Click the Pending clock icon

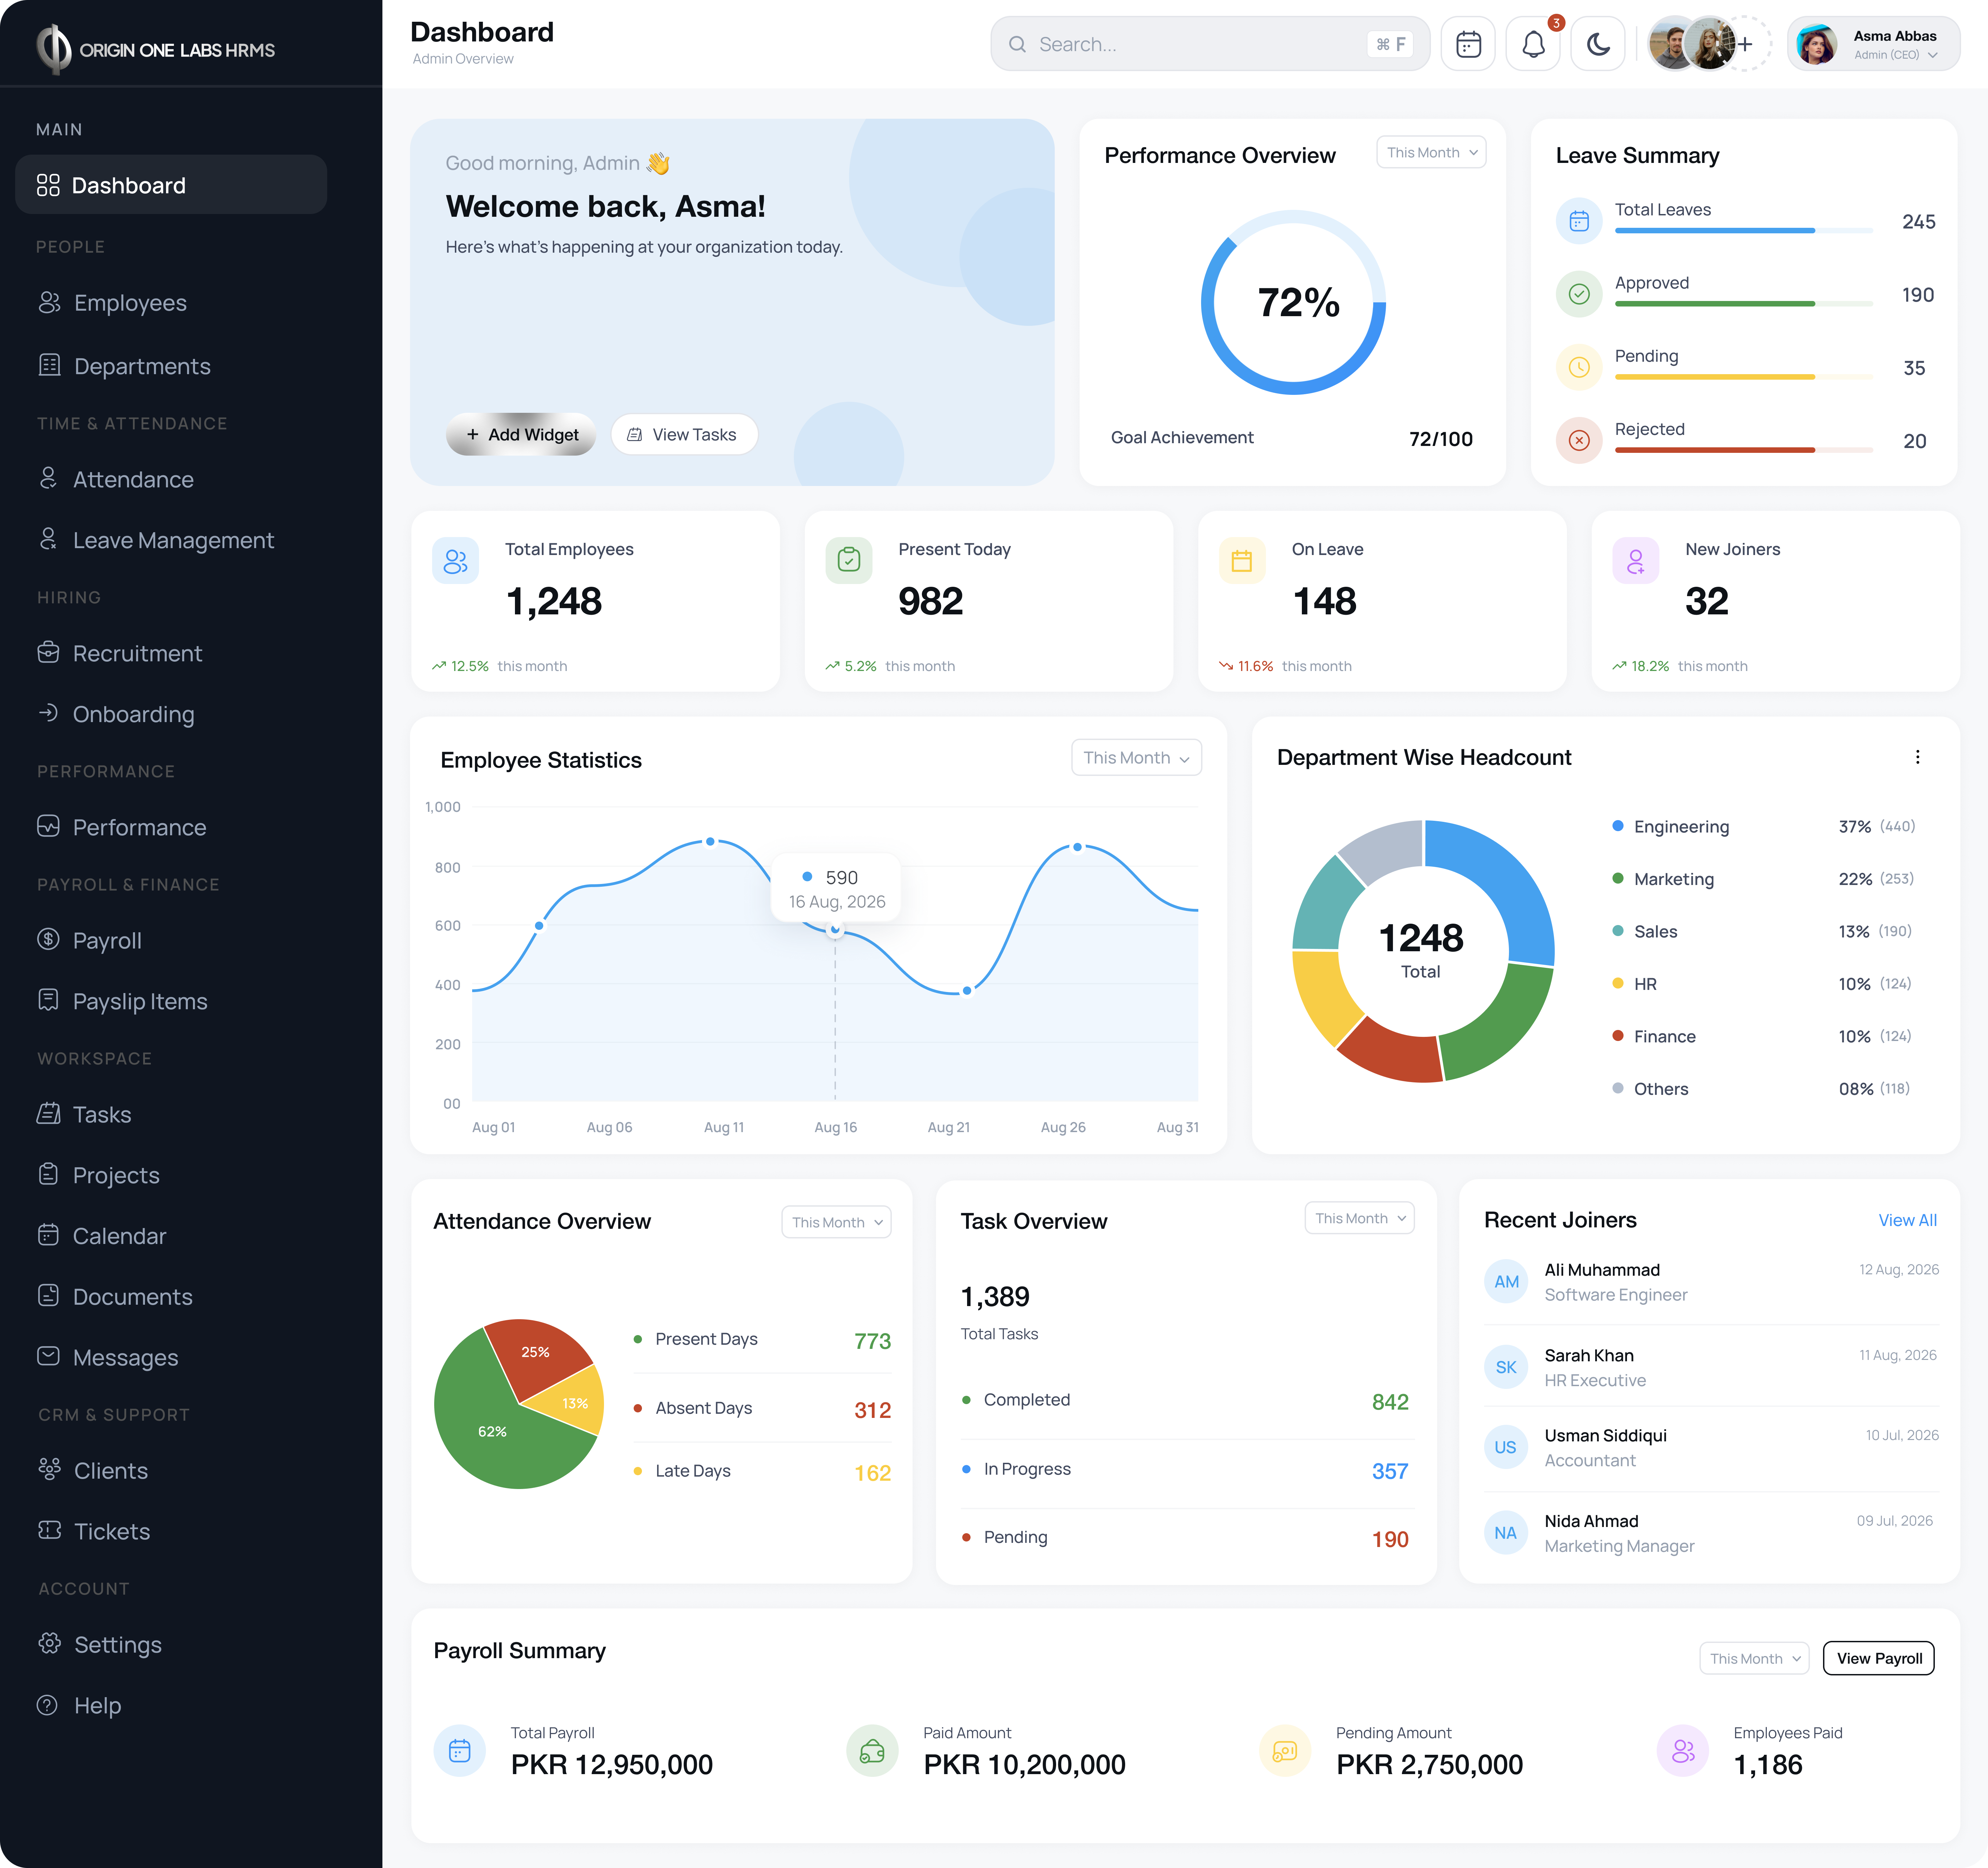(x=1579, y=367)
